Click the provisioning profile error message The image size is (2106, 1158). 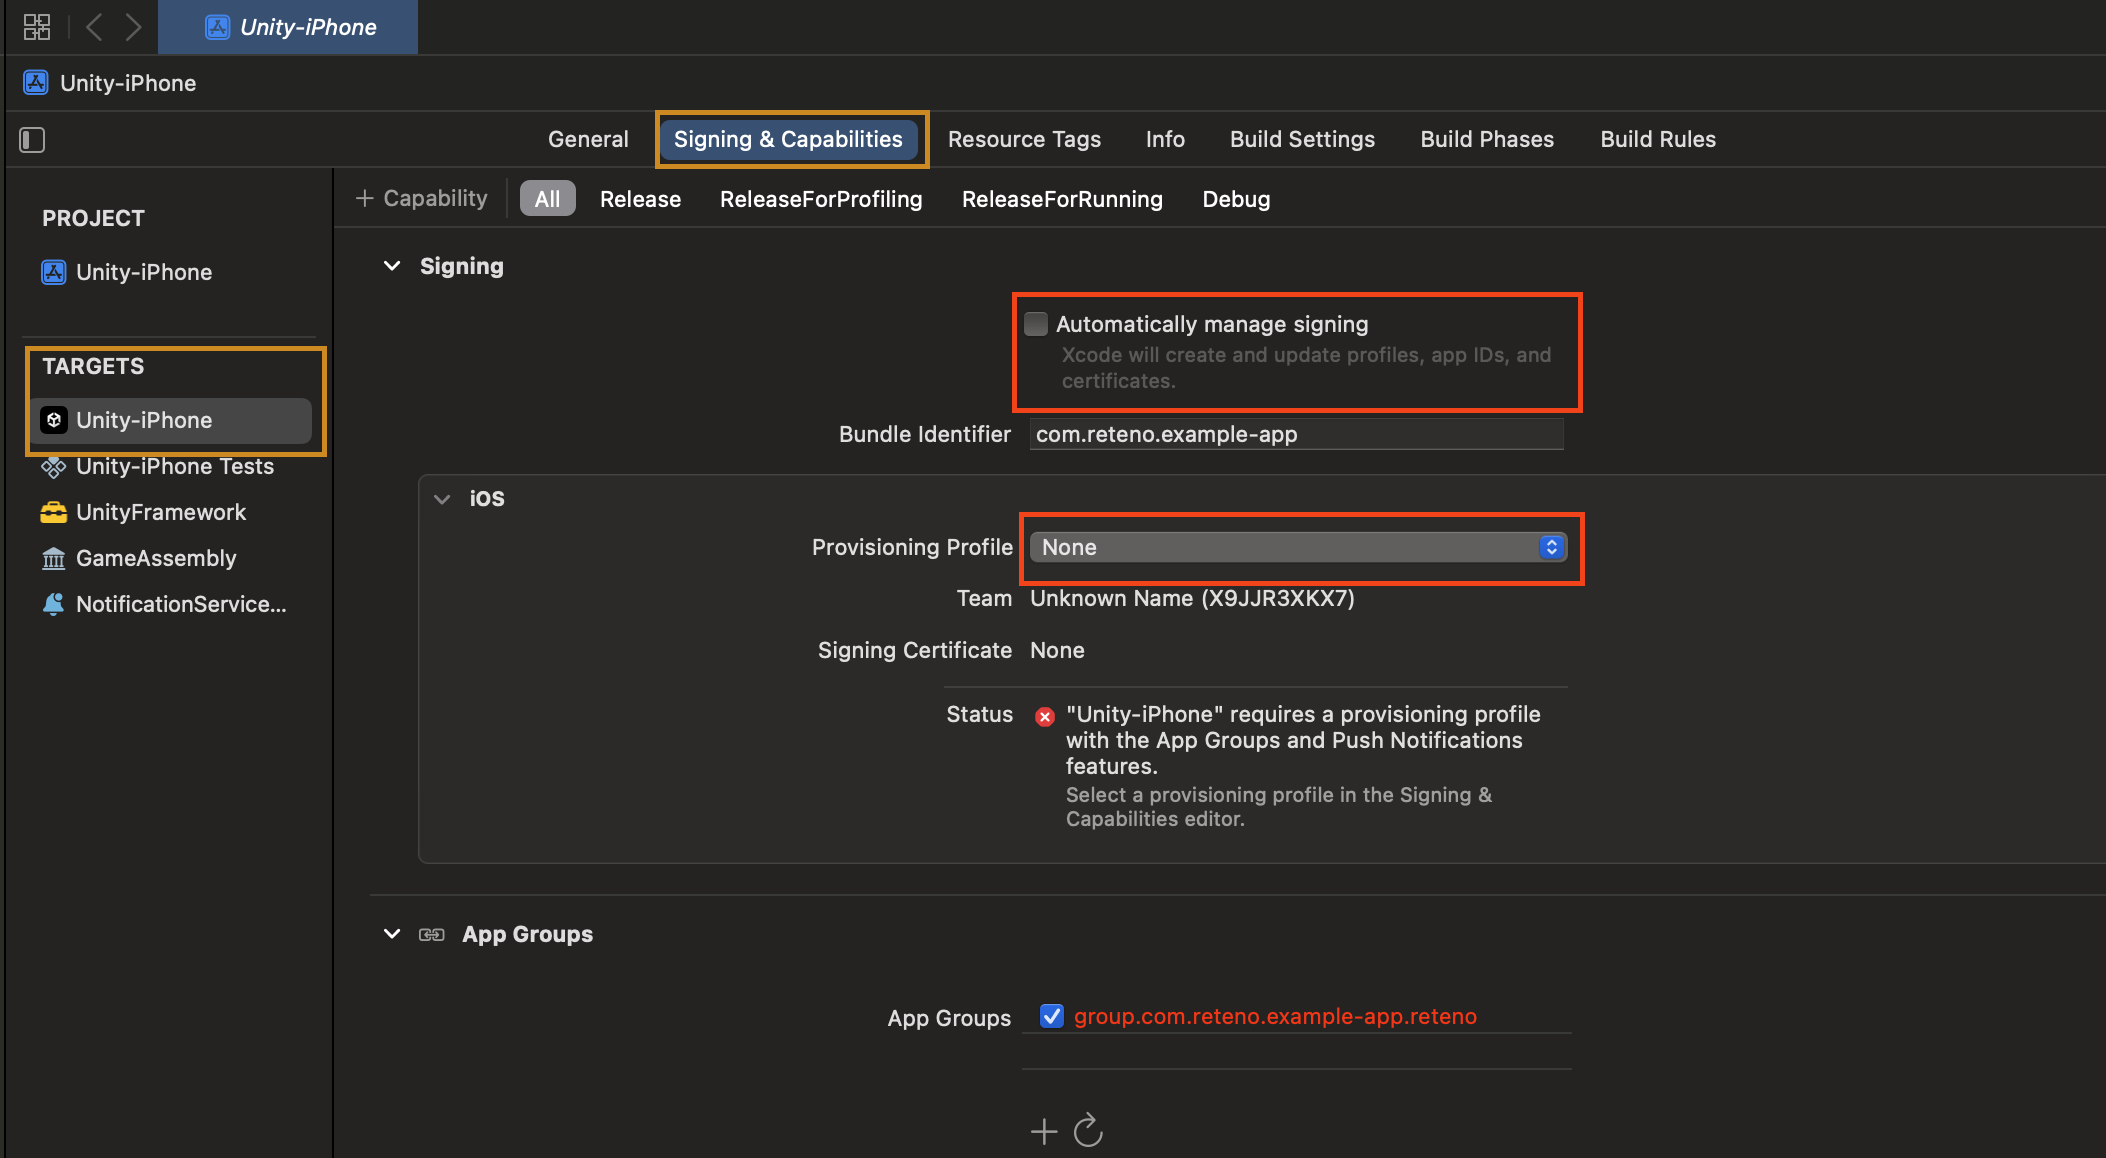1303,740
